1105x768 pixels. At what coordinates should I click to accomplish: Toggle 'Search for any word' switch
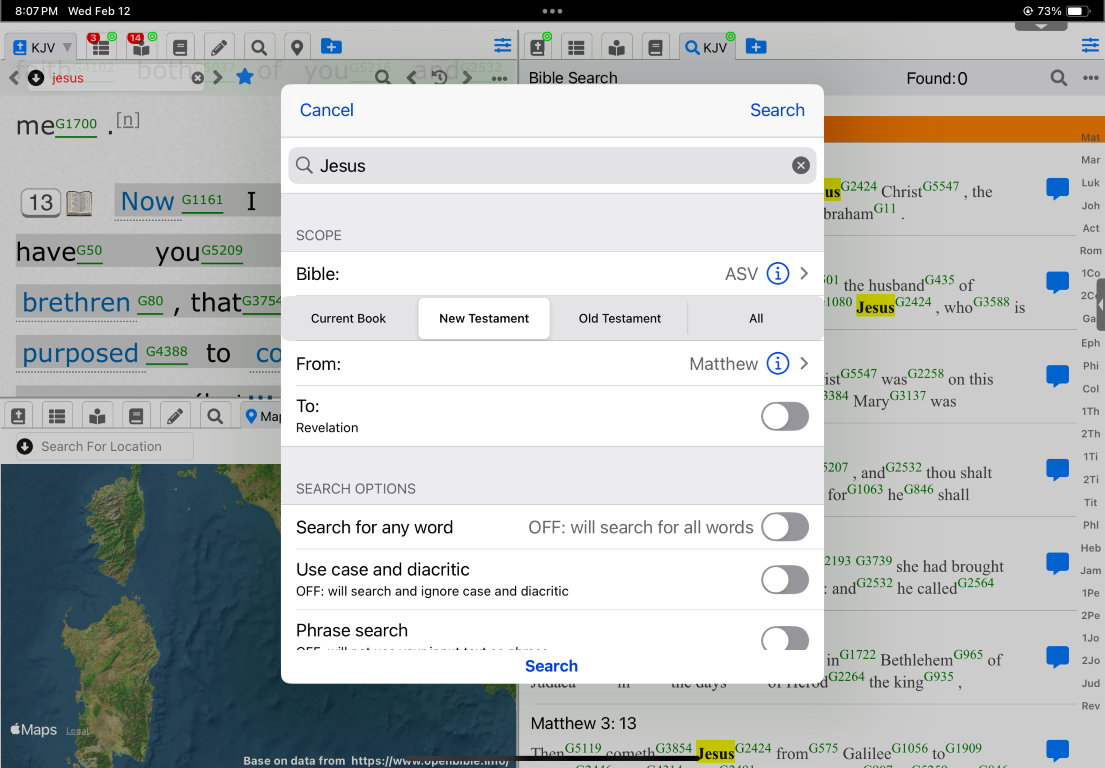[x=784, y=527]
